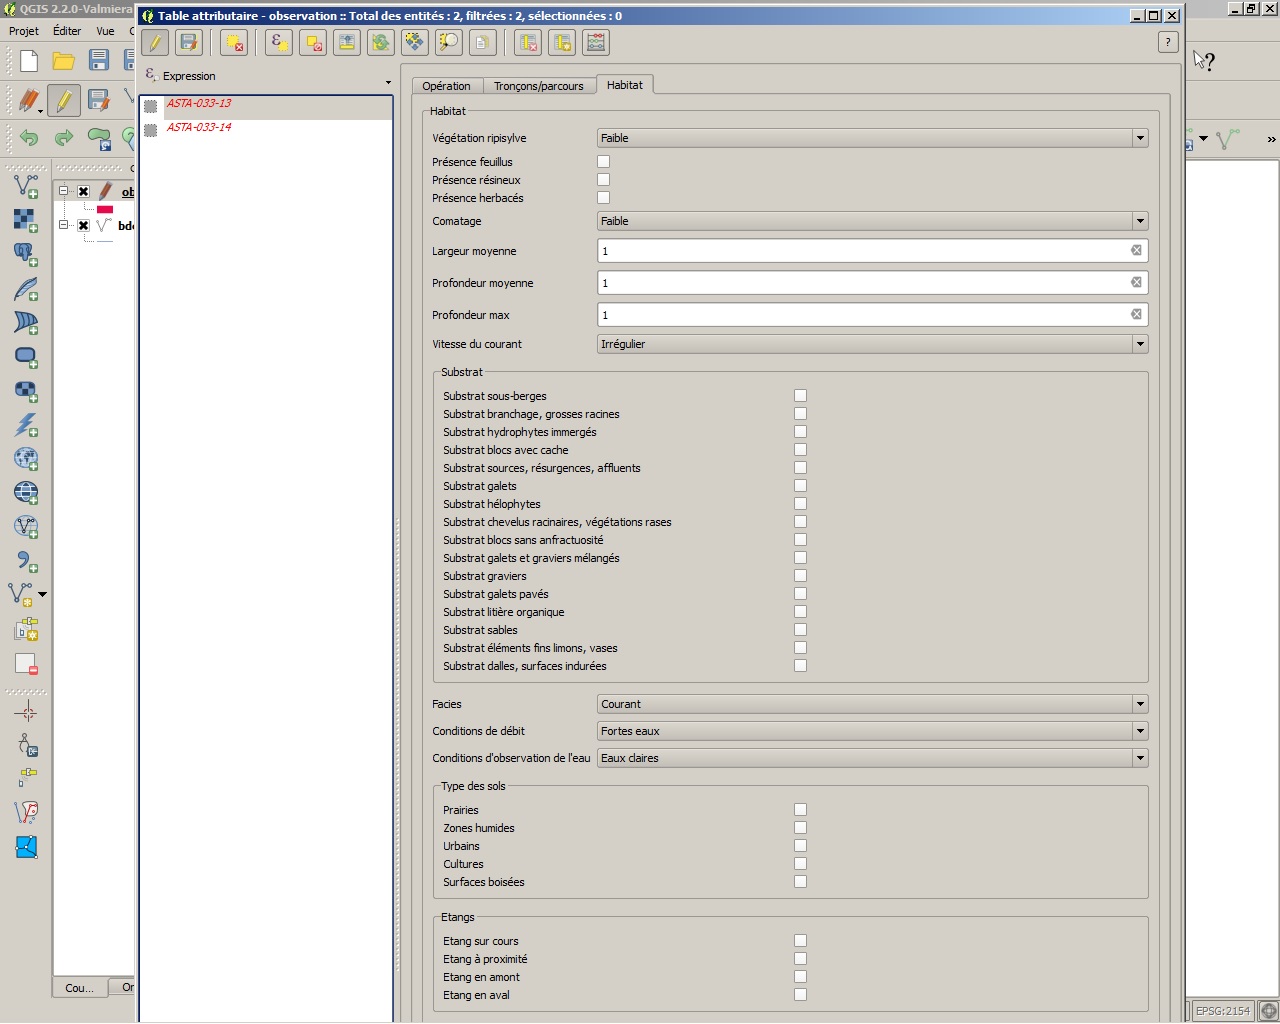Image resolution: width=1280 pixels, height=1024 pixels.
Task: Click the save edits icon in attribute table
Action: 189,43
